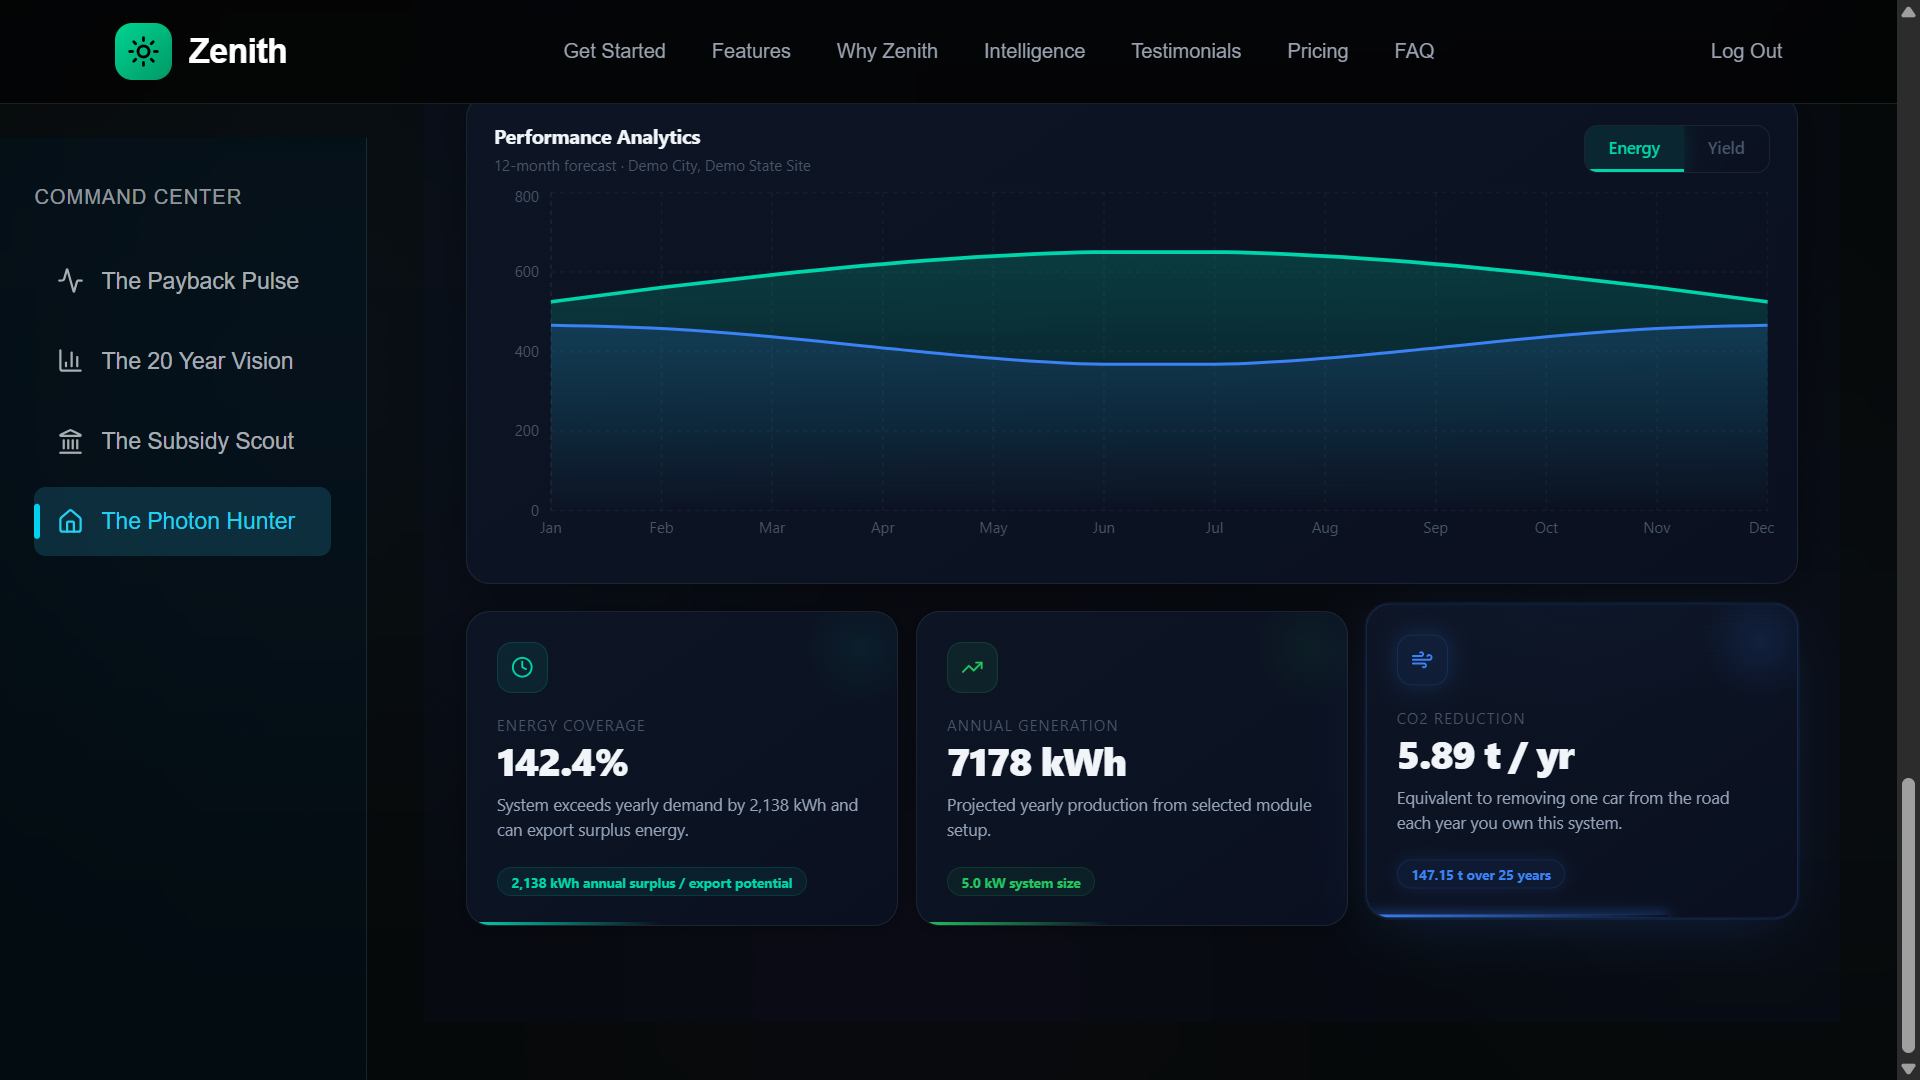Viewport: 1920px width, 1080px height.
Task: Click the Log Out link
Action: [x=1746, y=51]
